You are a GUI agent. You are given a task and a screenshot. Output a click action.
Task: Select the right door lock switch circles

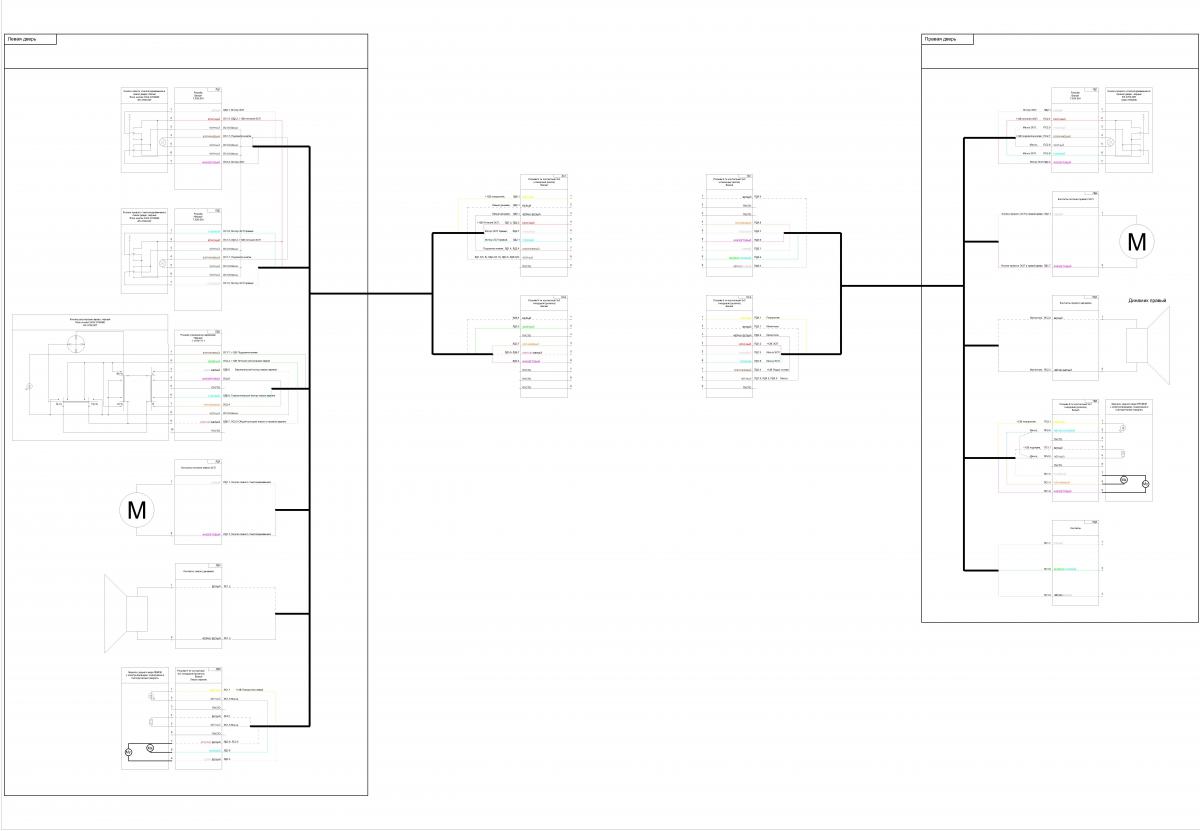coord(1135,482)
